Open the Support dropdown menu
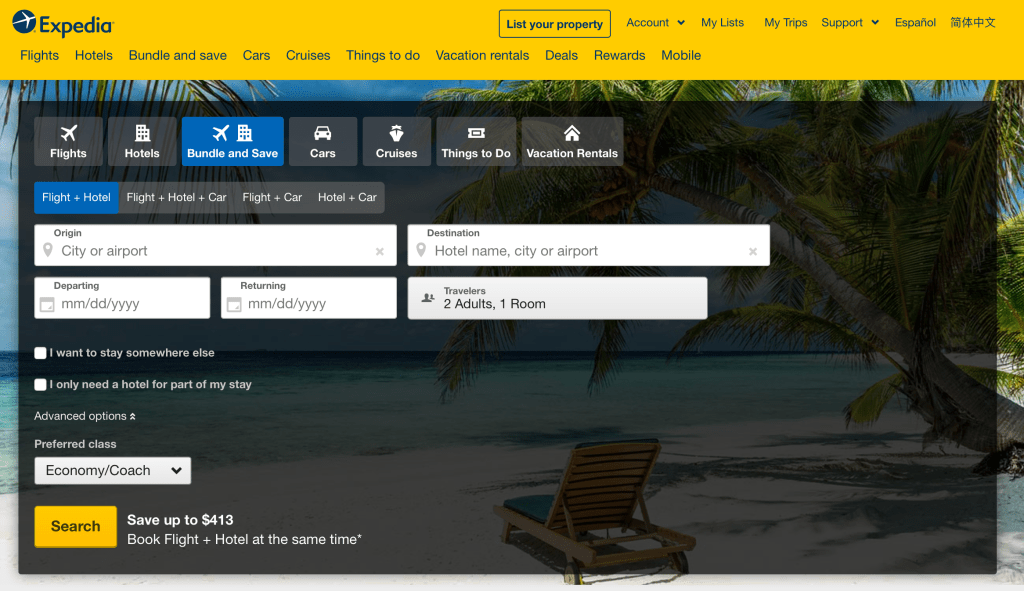 pos(849,23)
